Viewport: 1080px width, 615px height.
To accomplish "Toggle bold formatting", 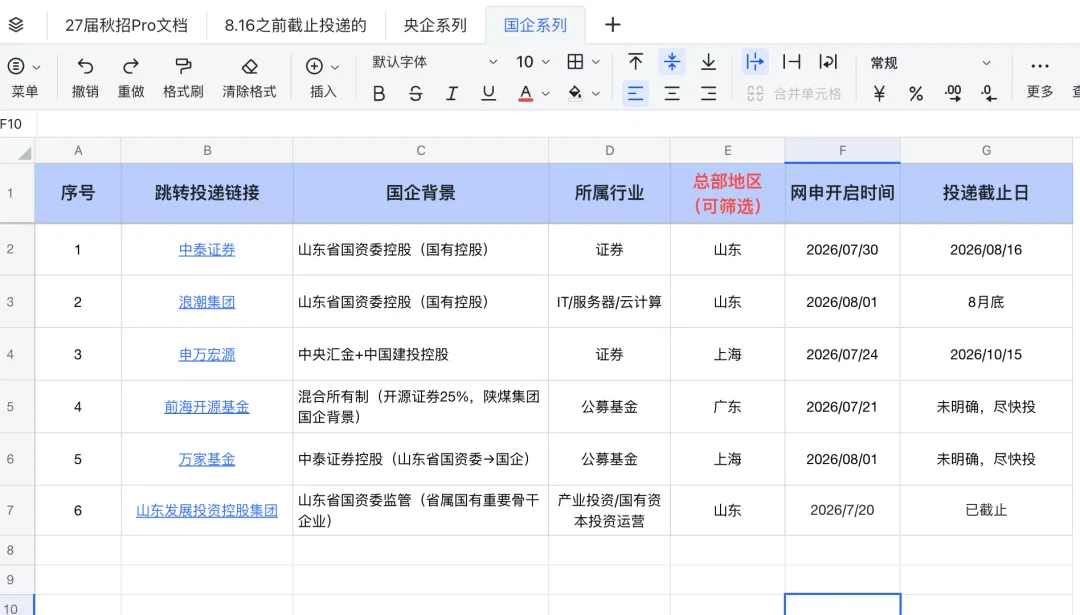I will (x=379, y=94).
